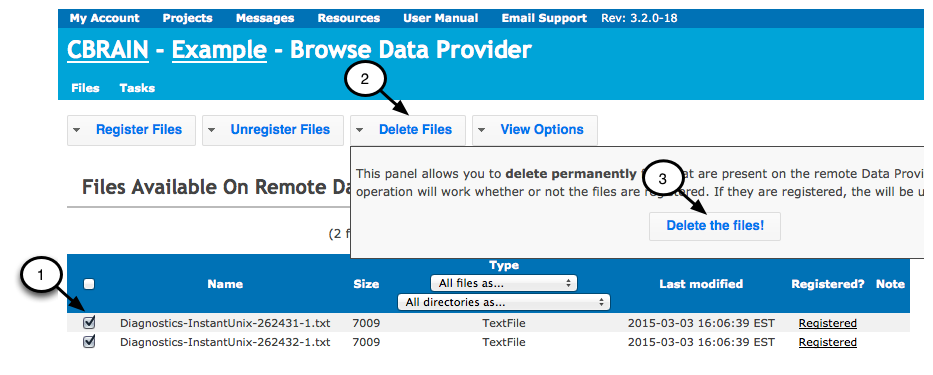Click the Note column header
The width and height of the screenshot is (933, 375).
(x=890, y=284)
